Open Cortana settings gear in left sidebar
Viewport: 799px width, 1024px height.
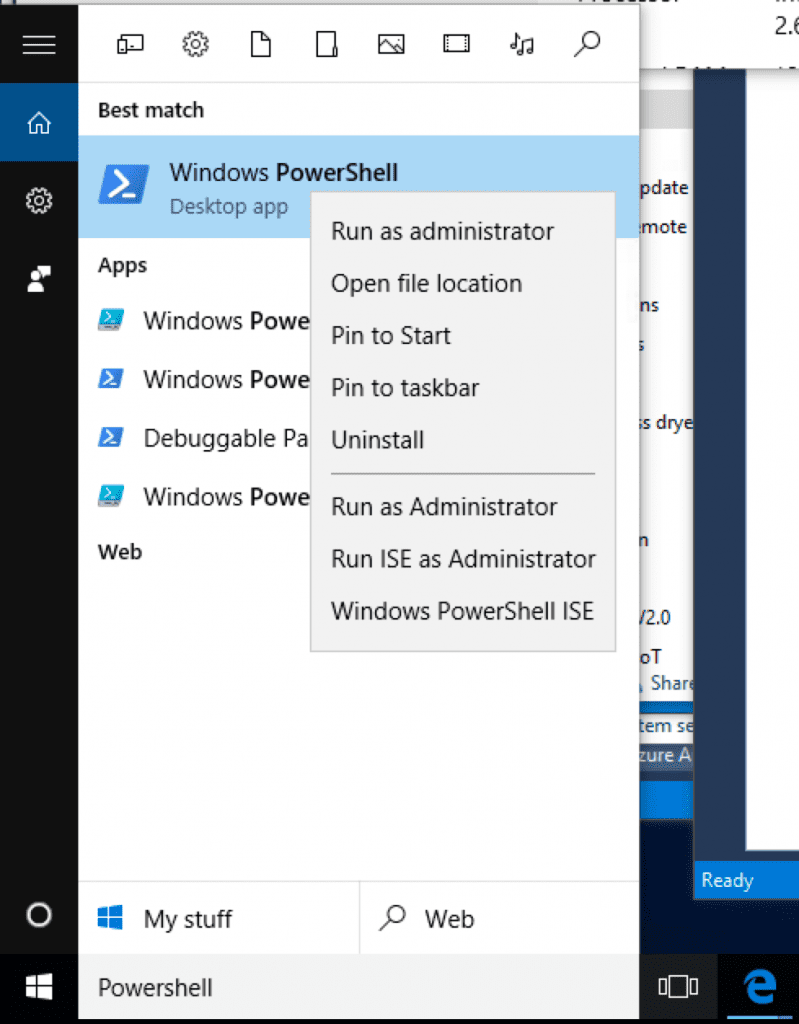pyautogui.click(x=39, y=200)
